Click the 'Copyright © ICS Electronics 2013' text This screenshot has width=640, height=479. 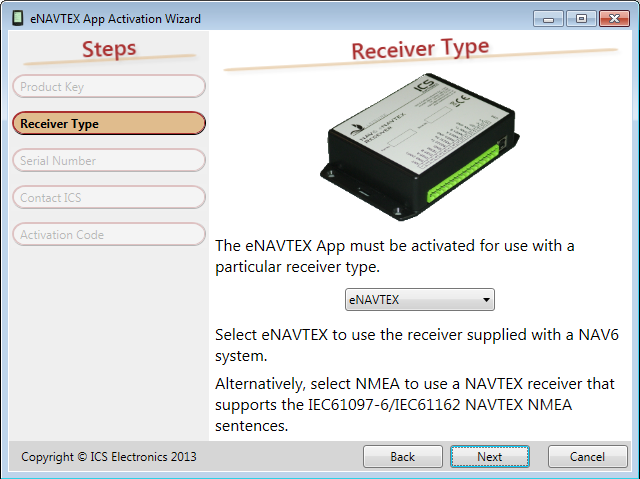point(109,457)
